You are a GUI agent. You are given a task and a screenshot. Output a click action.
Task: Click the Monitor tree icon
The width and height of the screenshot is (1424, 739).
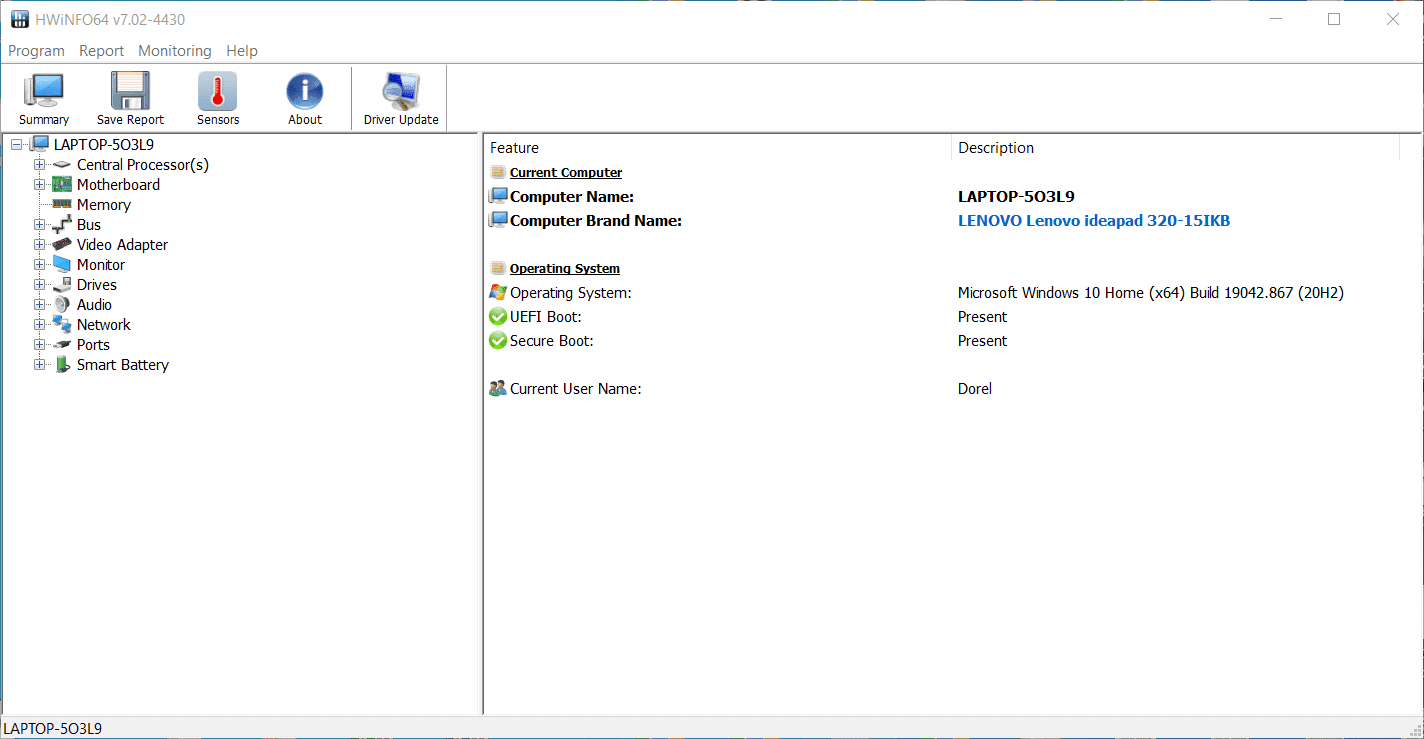point(62,265)
